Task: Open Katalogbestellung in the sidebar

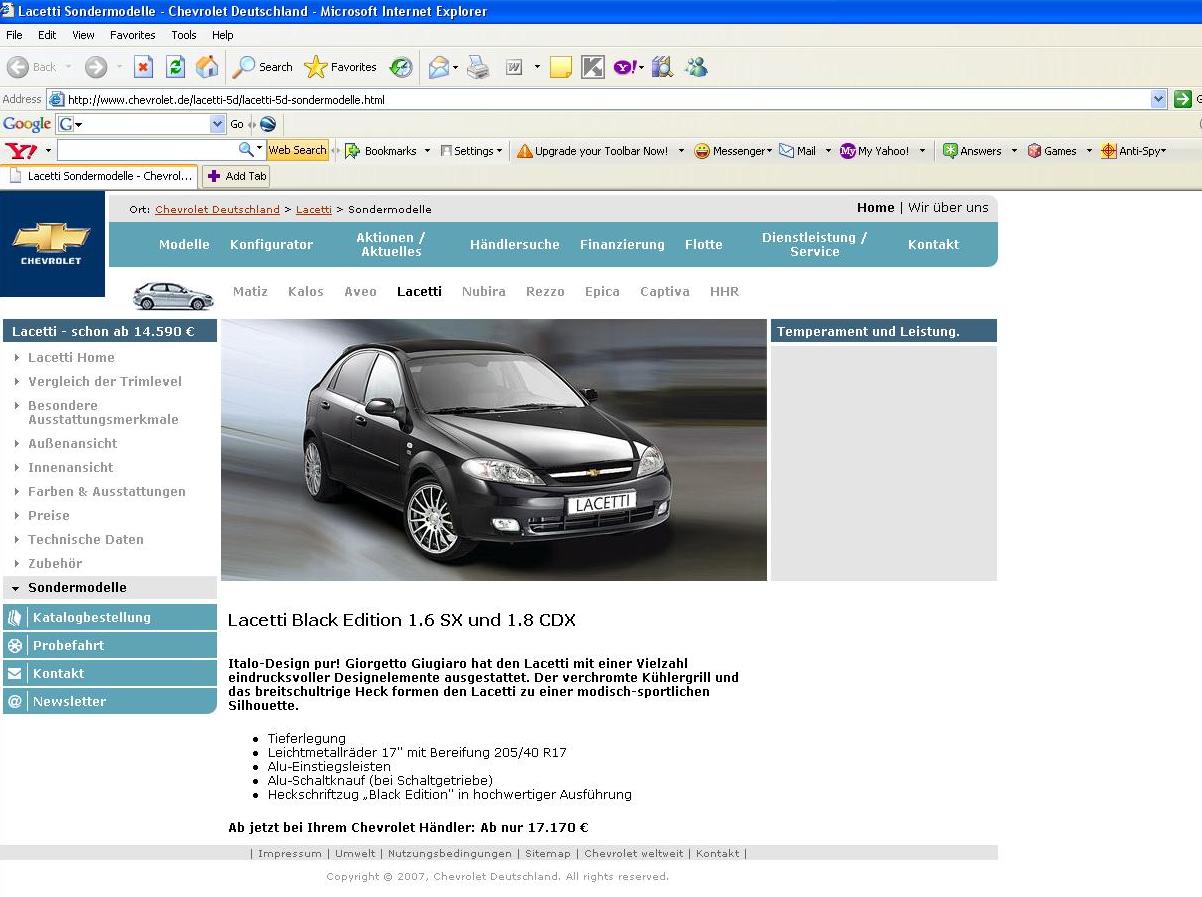Action: click(110, 617)
